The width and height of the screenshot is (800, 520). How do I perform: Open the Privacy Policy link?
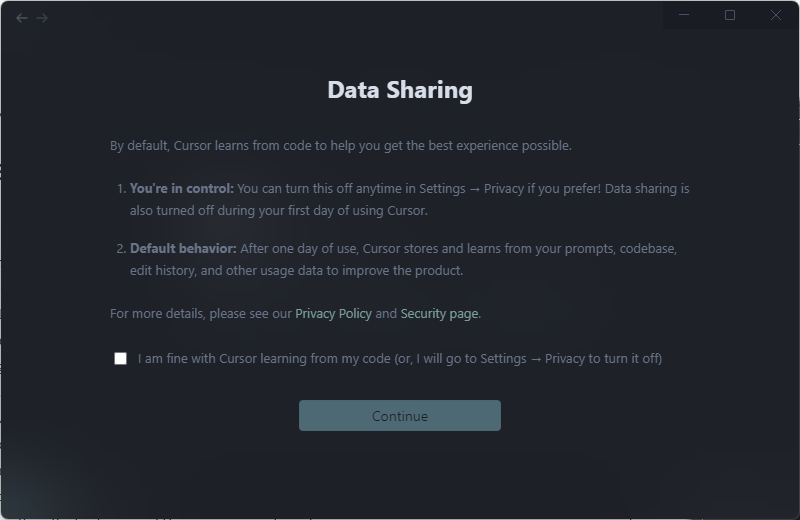coord(333,313)
